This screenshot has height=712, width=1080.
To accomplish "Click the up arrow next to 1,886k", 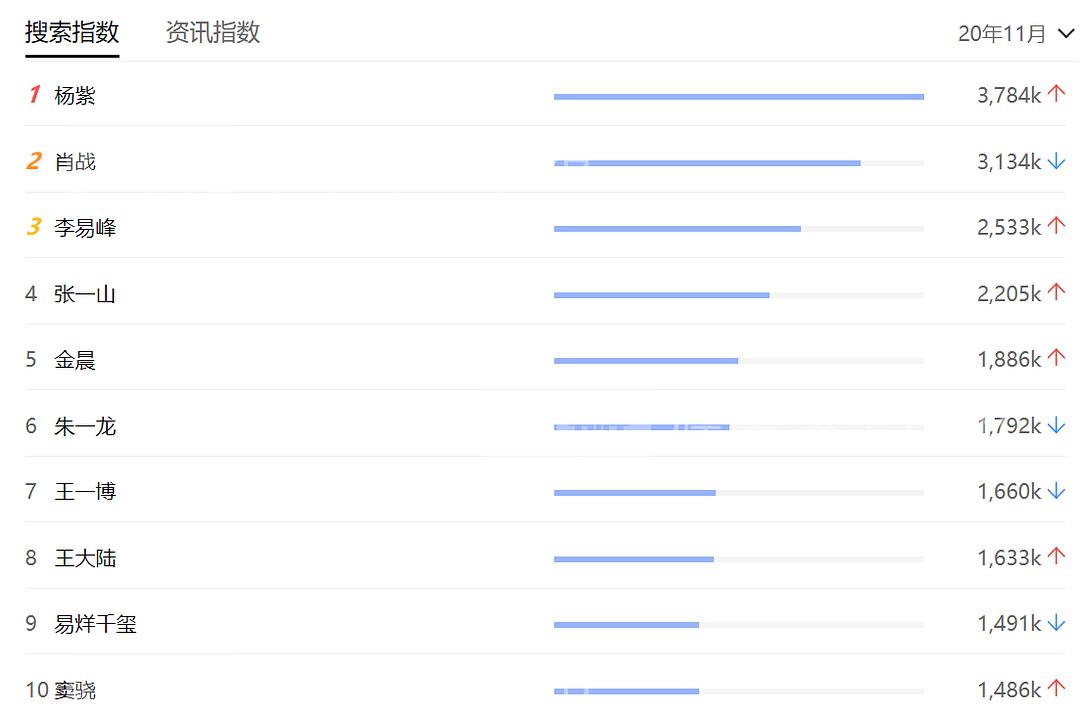I will click(x=1057, y=357).
